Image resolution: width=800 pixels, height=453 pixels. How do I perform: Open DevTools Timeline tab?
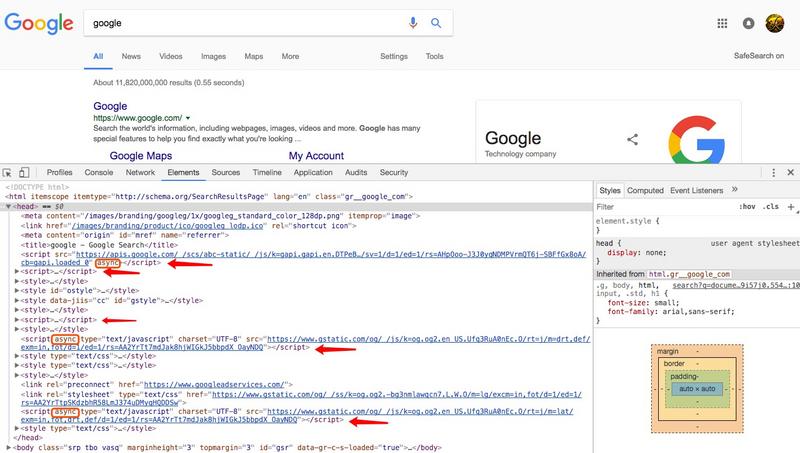pos(267,172)
